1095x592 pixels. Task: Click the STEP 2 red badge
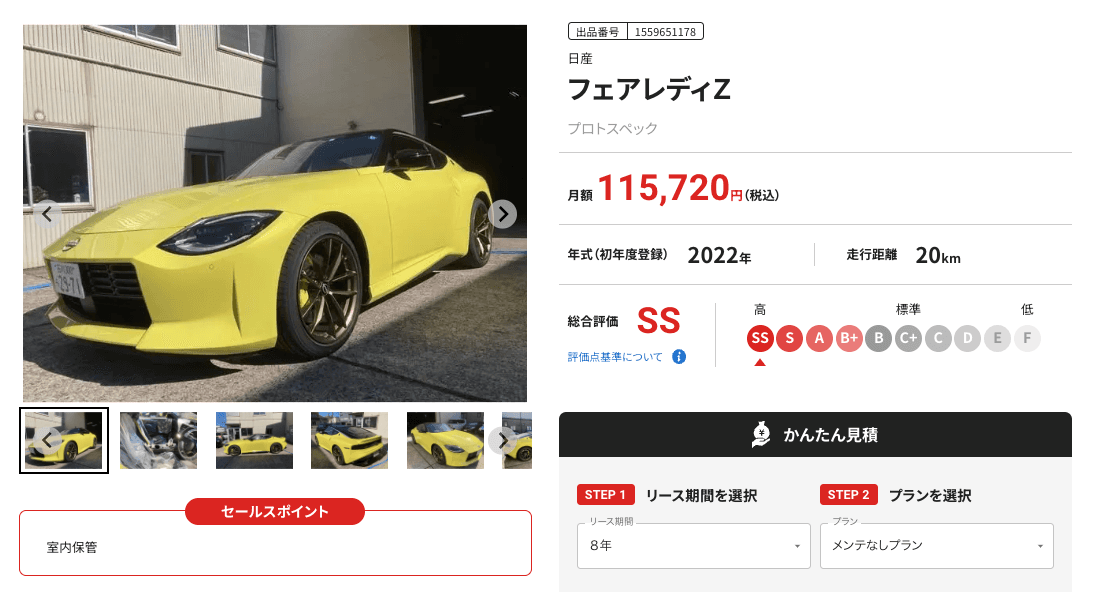point(848,494)
